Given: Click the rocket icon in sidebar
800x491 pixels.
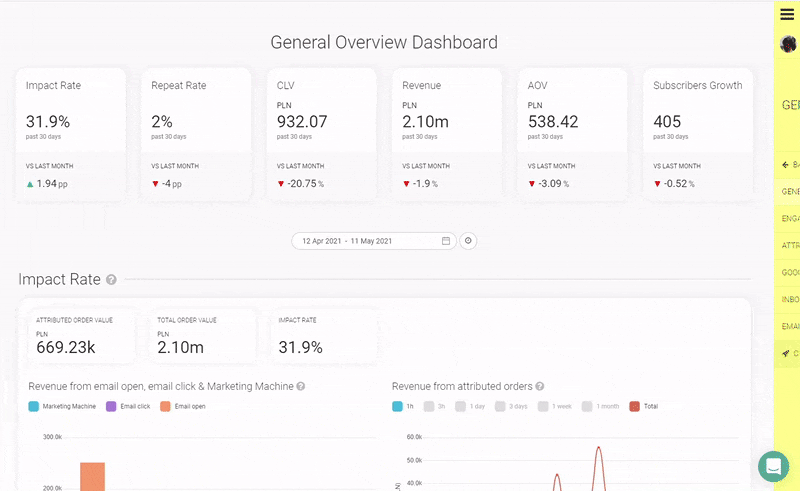Looking at the screenshot, I should [786, 353].
